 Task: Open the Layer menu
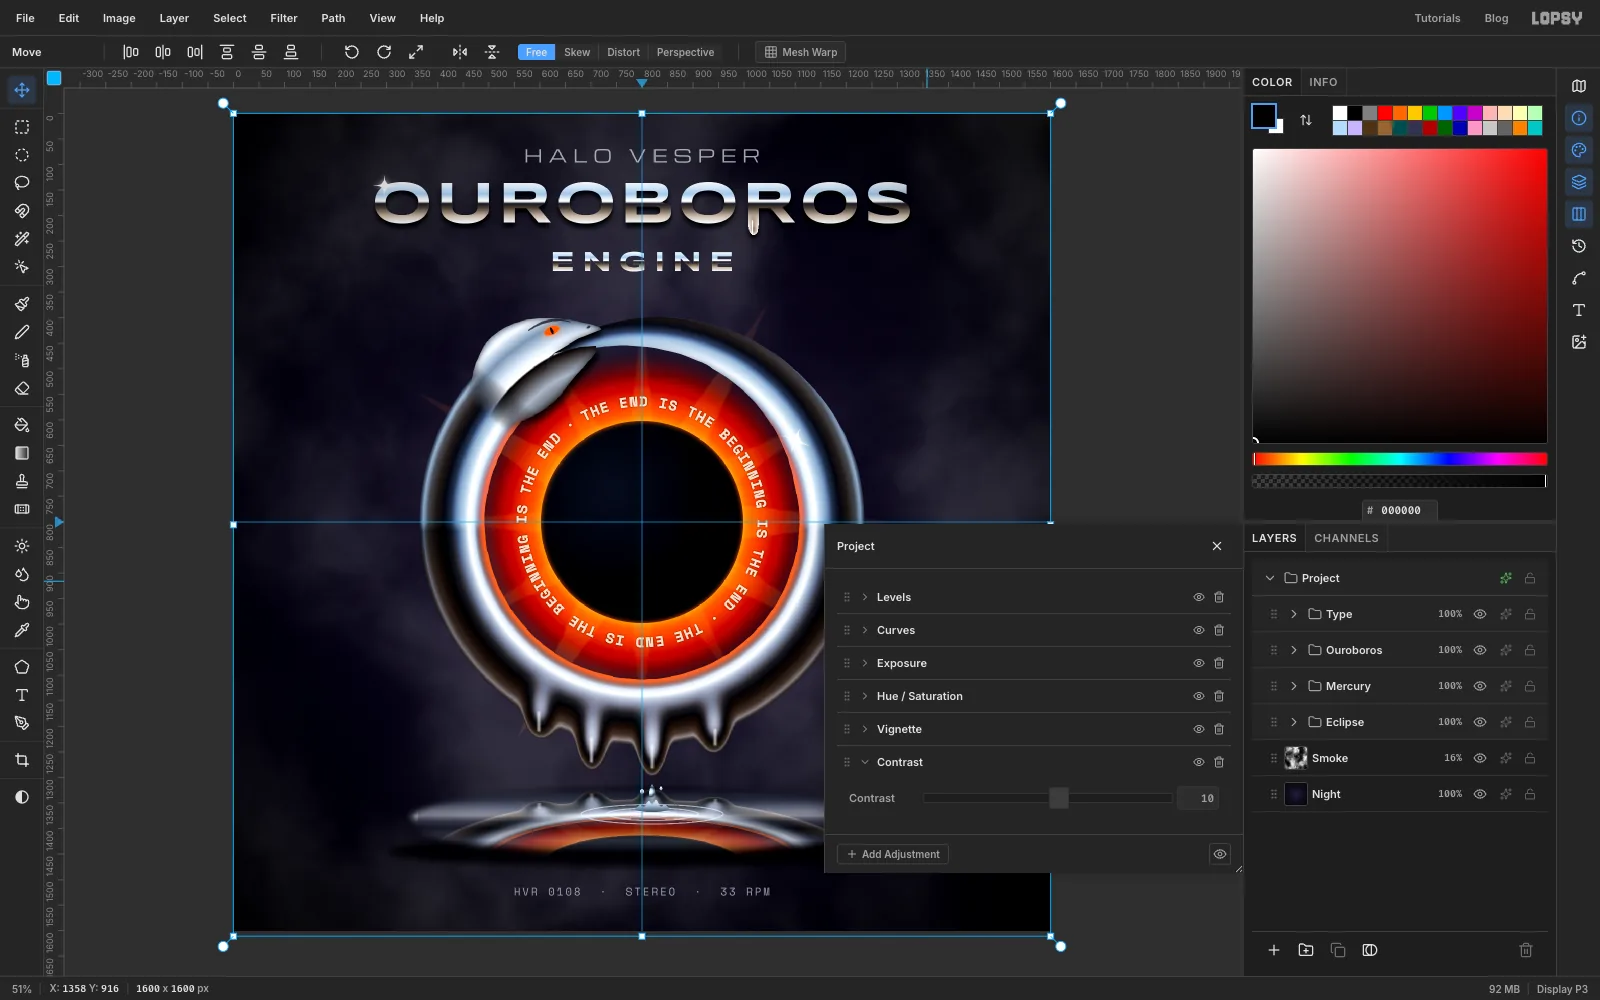coord(174,18)
